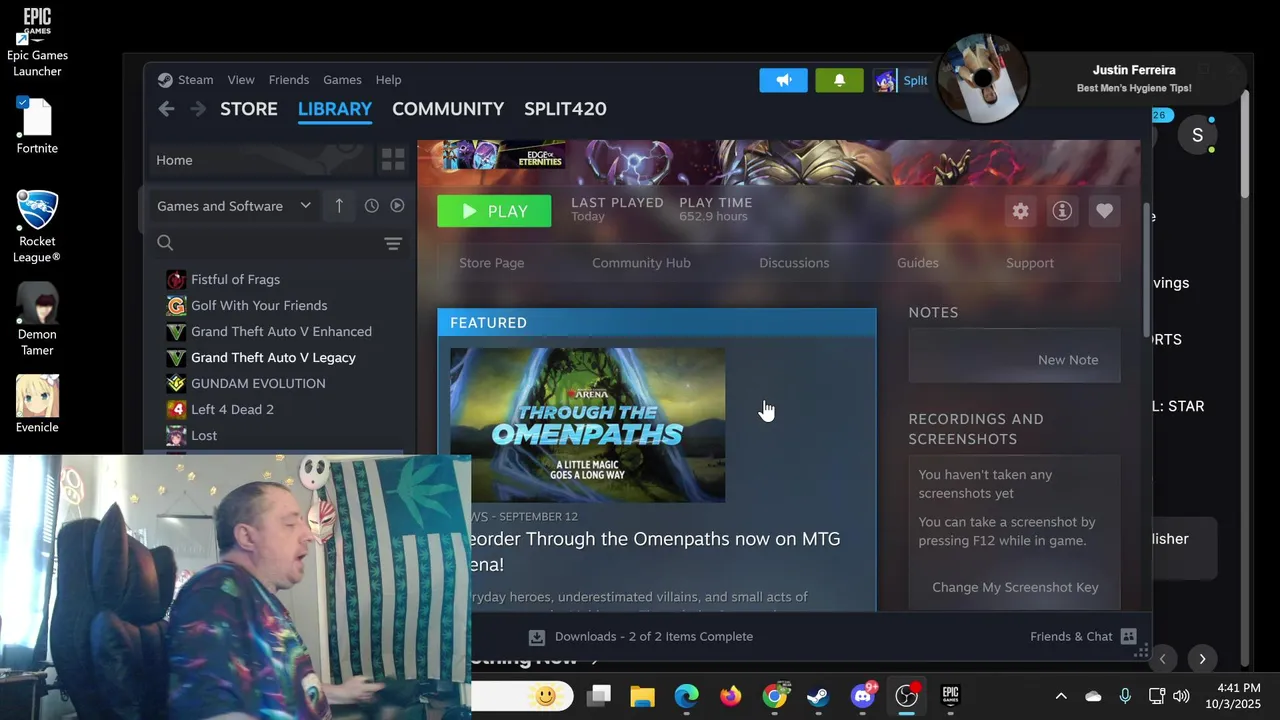Click Change My Screenshot Key
Screen dimensions: 1280x720
[x=1015, y=587]
